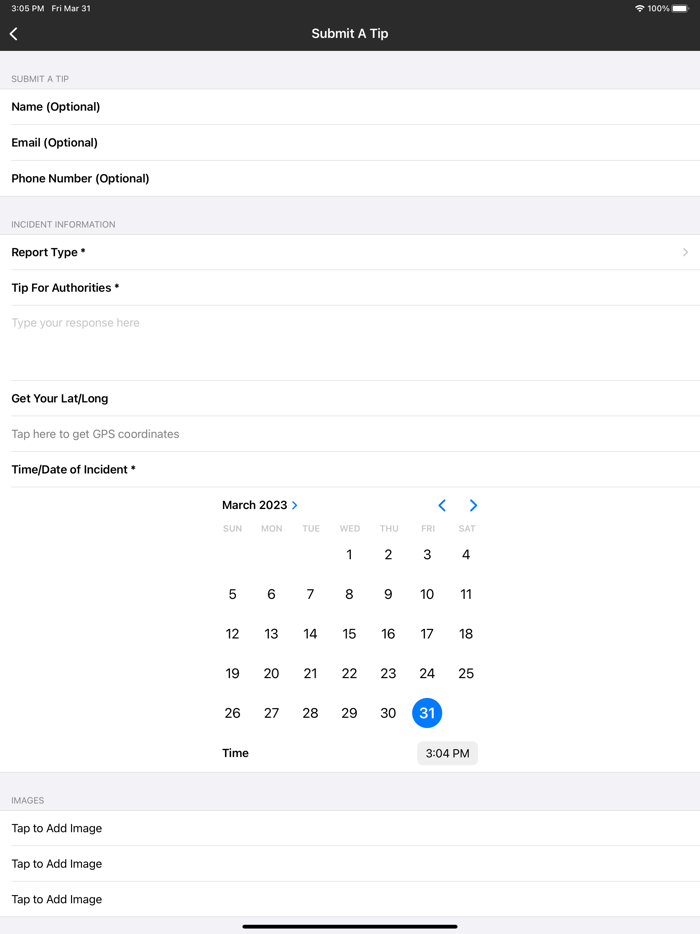The width and height of the screenshot is (700, 934).
Task: Select the highlighted date 31
Action: coord(427,713)
